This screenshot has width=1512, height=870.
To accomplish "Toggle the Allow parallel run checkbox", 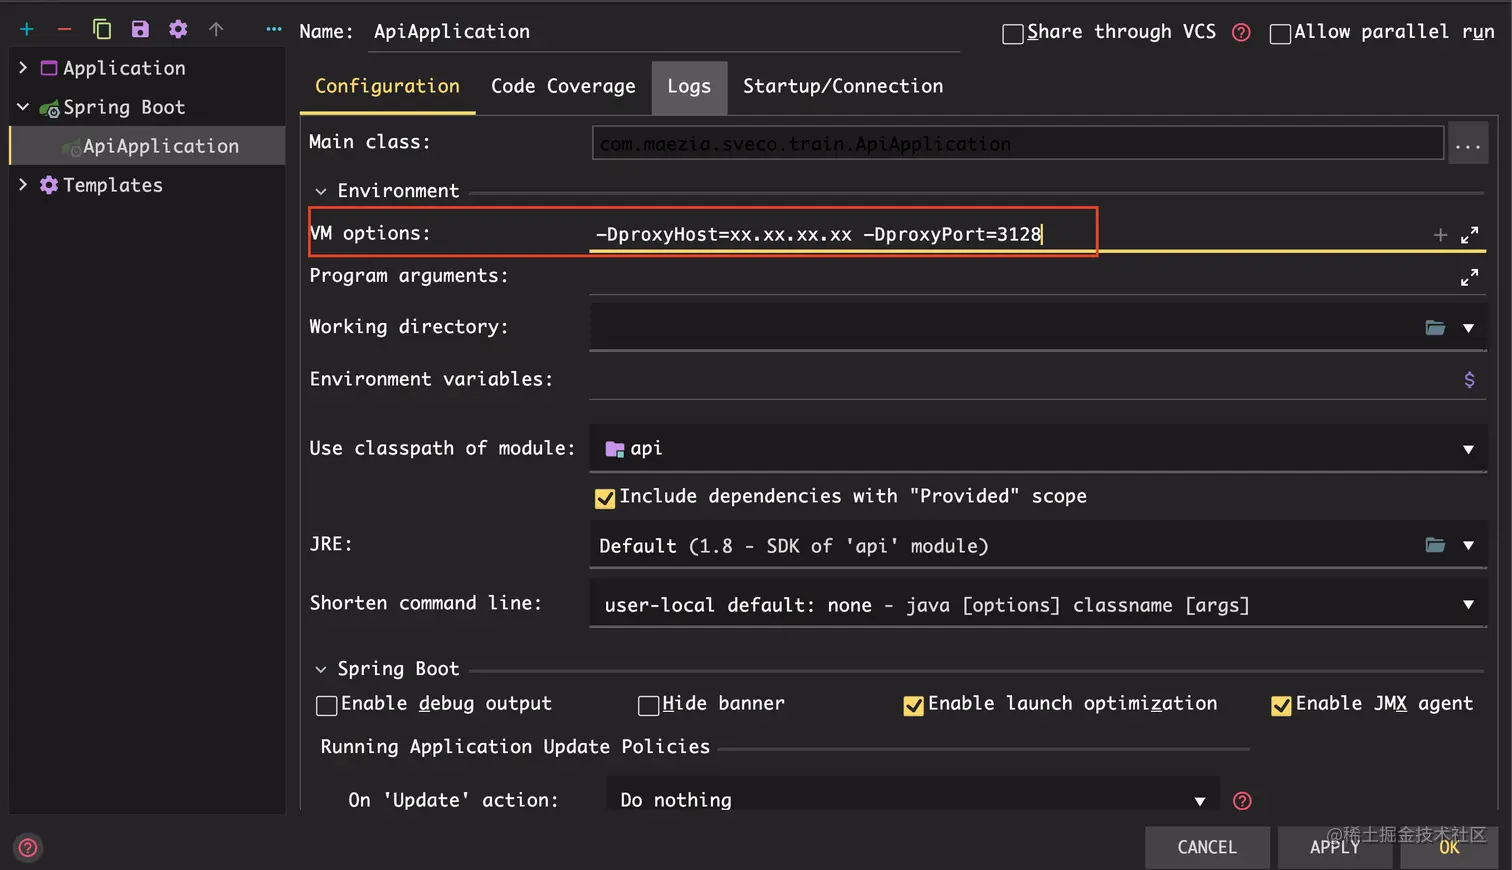I will (x=1280, y=34).
